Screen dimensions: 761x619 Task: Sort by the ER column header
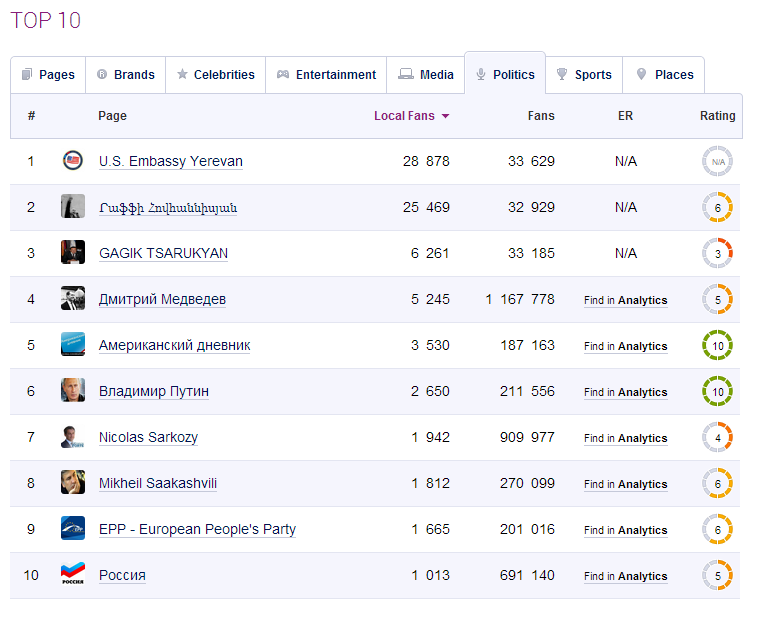coord(625,116)
